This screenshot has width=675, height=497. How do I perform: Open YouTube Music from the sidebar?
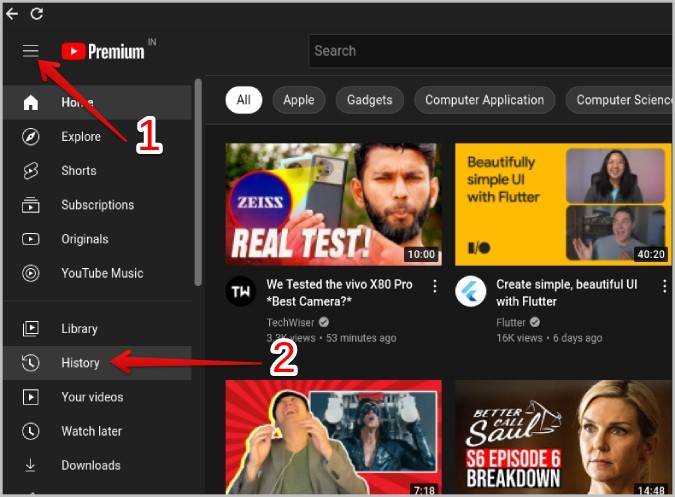[97, 273]
